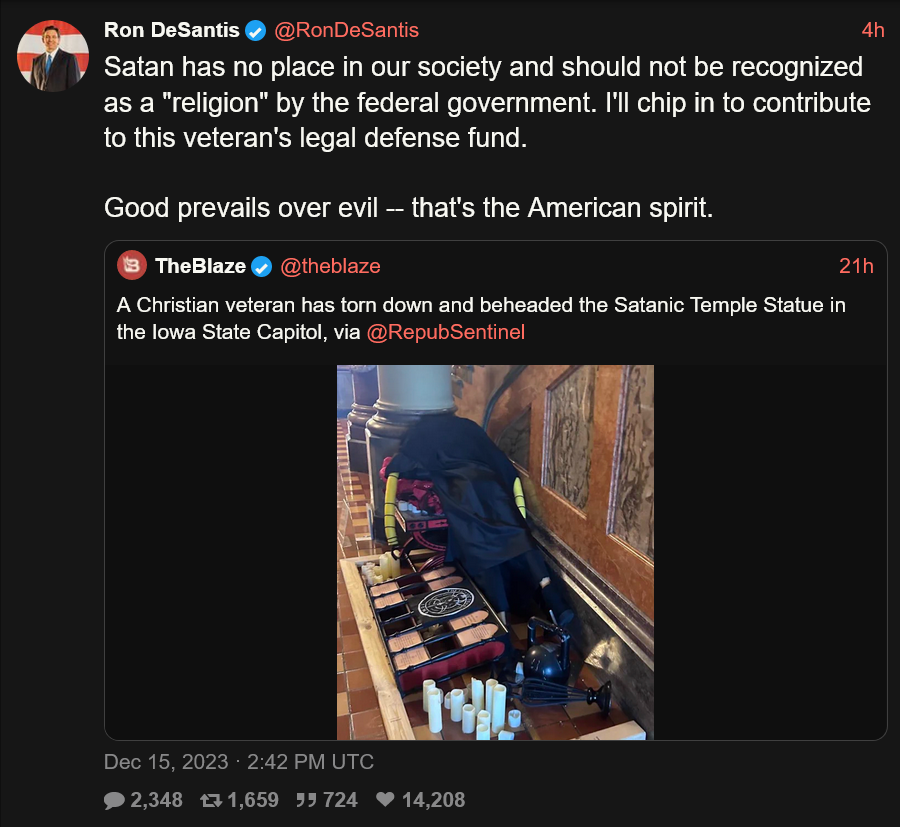Open the quoted TheBlaze tweet text

pyautogui.click(x=481, y=319)
